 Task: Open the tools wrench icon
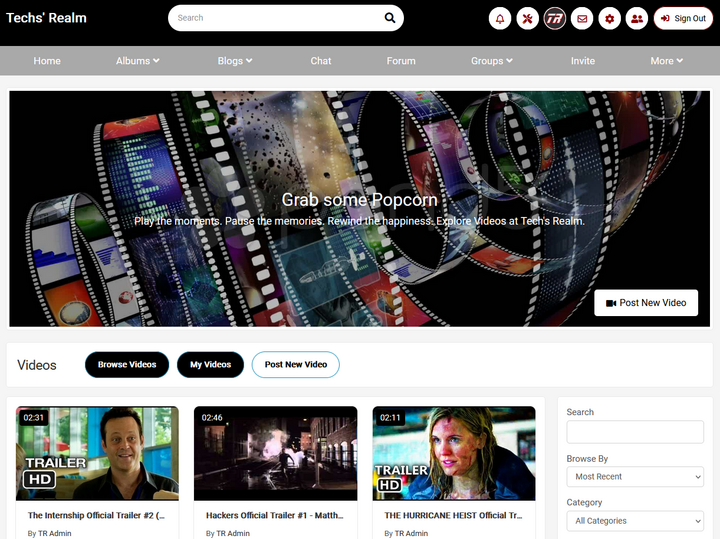[x=527, y=18]
